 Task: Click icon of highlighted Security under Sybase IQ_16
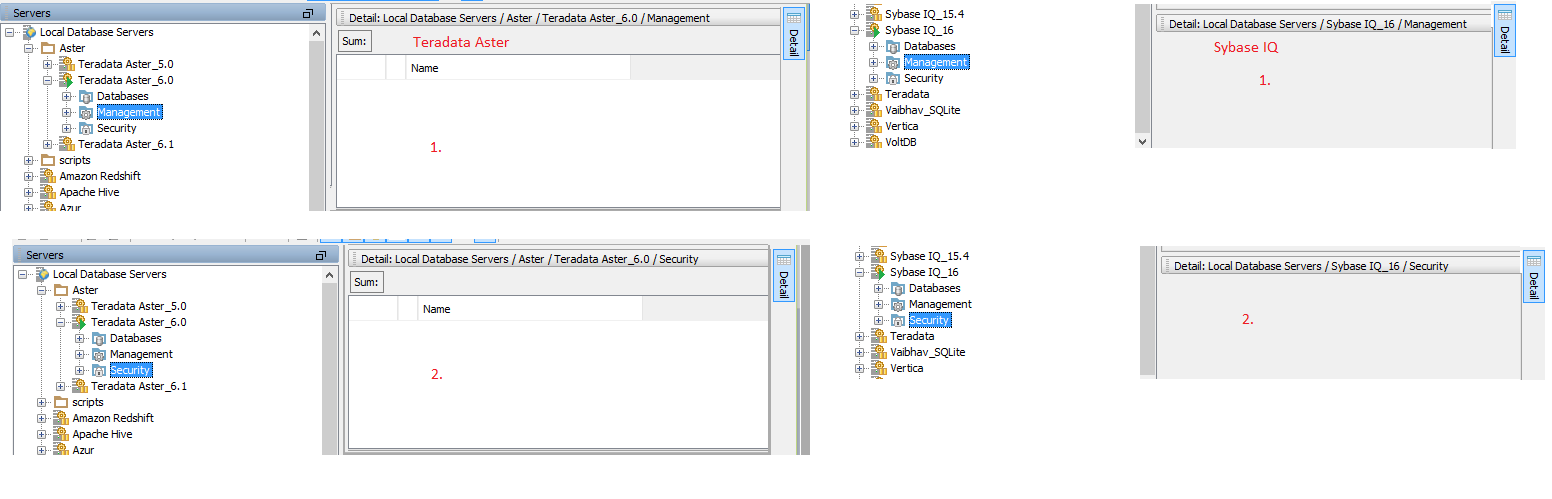point(898,320)
